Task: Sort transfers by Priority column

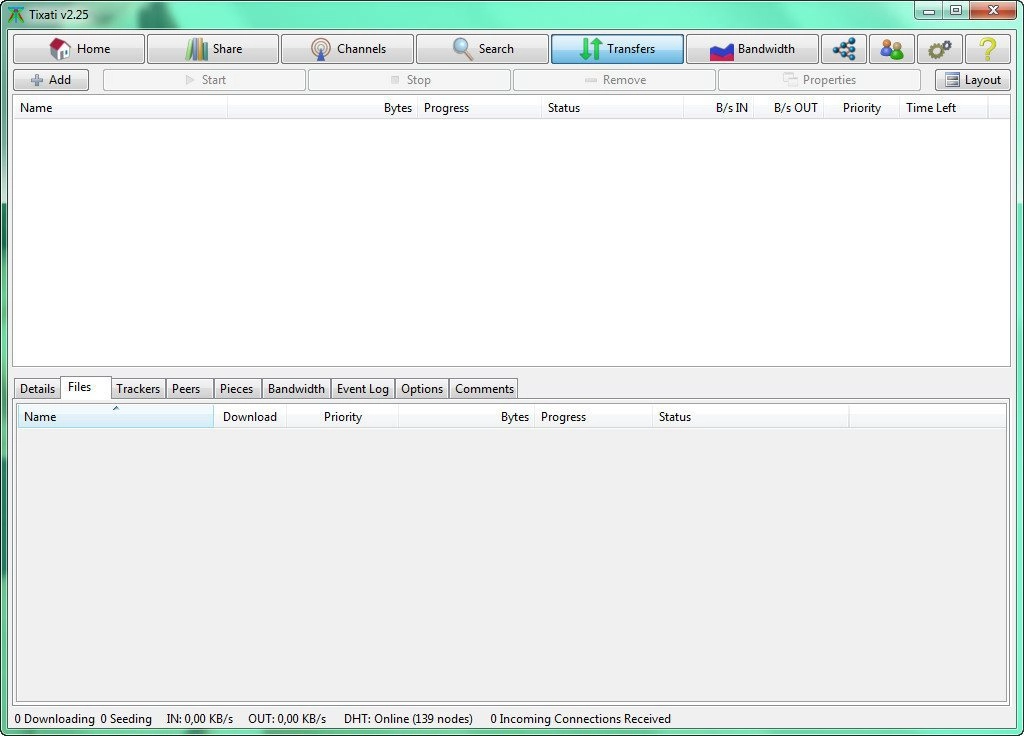Action: (861, 108)
